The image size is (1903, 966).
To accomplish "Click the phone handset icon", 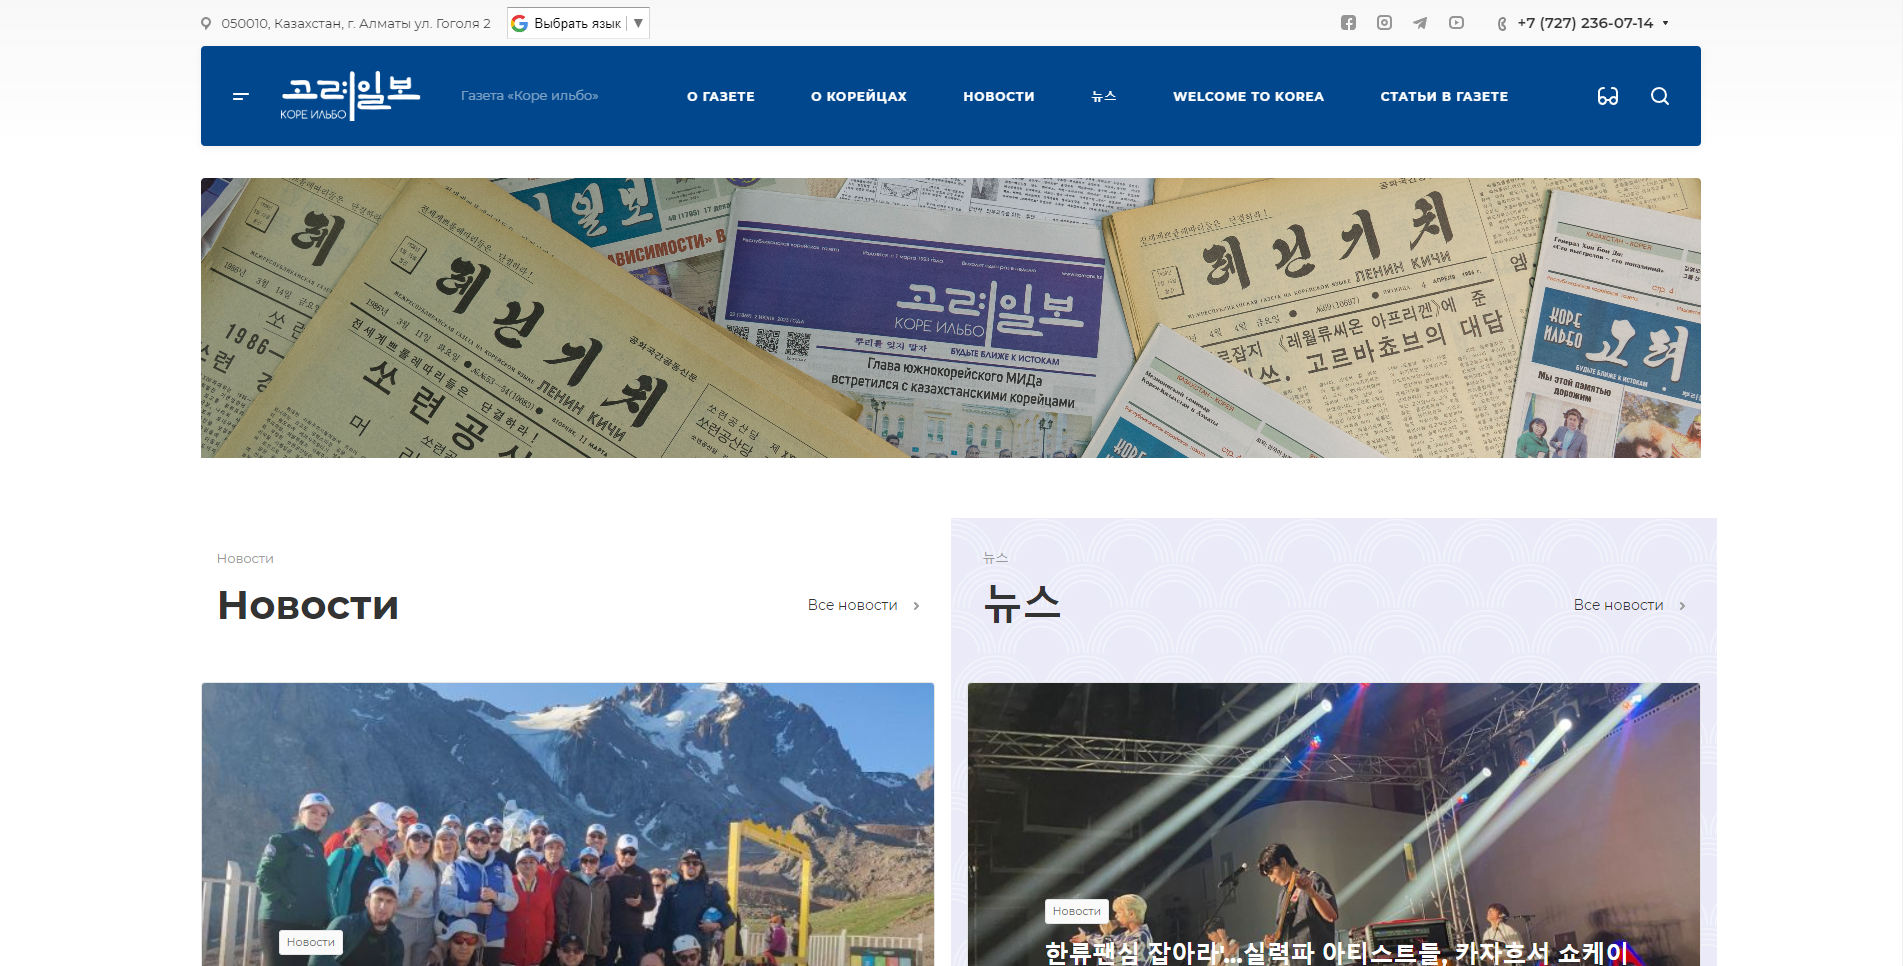I will click(x=1502, y=24).
